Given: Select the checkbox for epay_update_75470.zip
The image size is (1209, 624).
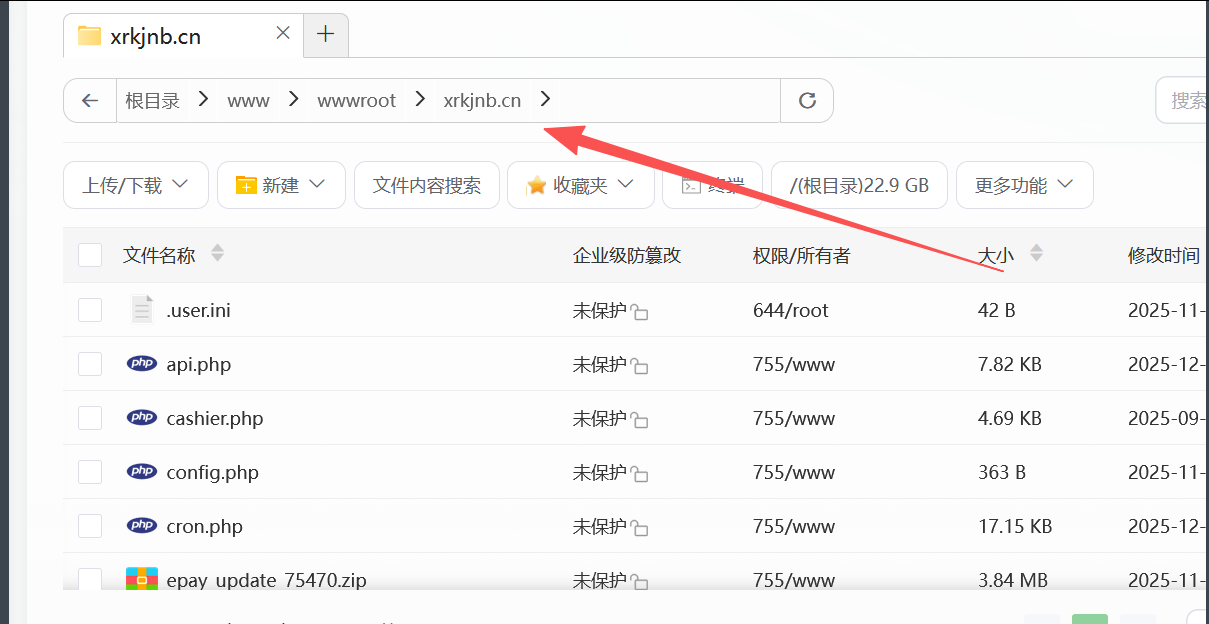Looking at the screenshot, I should (x=90, y=578).
